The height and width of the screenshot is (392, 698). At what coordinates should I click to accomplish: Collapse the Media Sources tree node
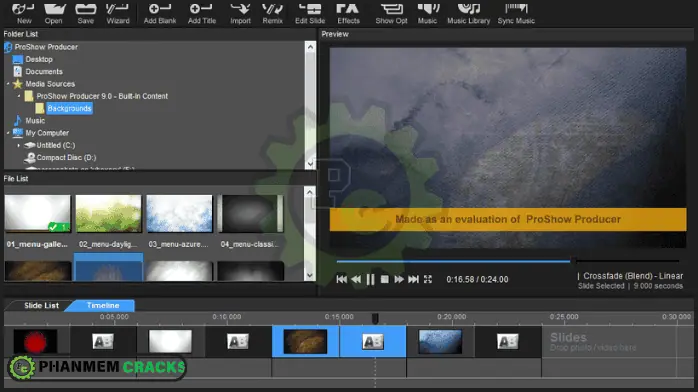point(8,84)
